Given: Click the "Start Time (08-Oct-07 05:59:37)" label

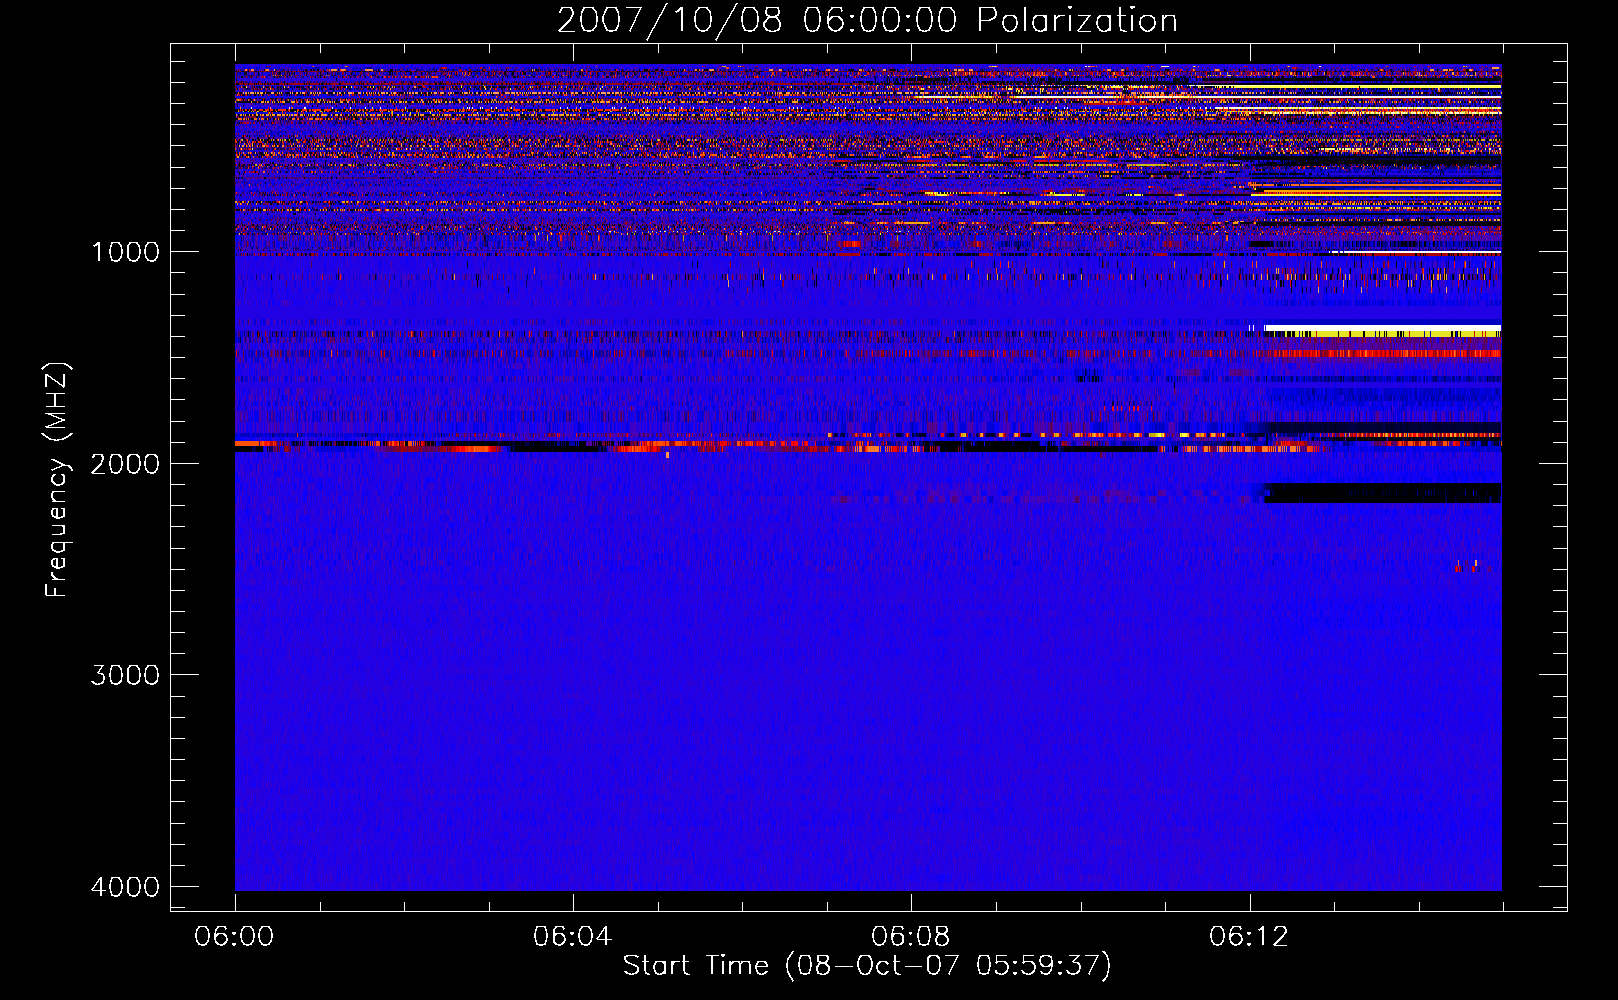Looking at the screenshot, I should [867, 966].
